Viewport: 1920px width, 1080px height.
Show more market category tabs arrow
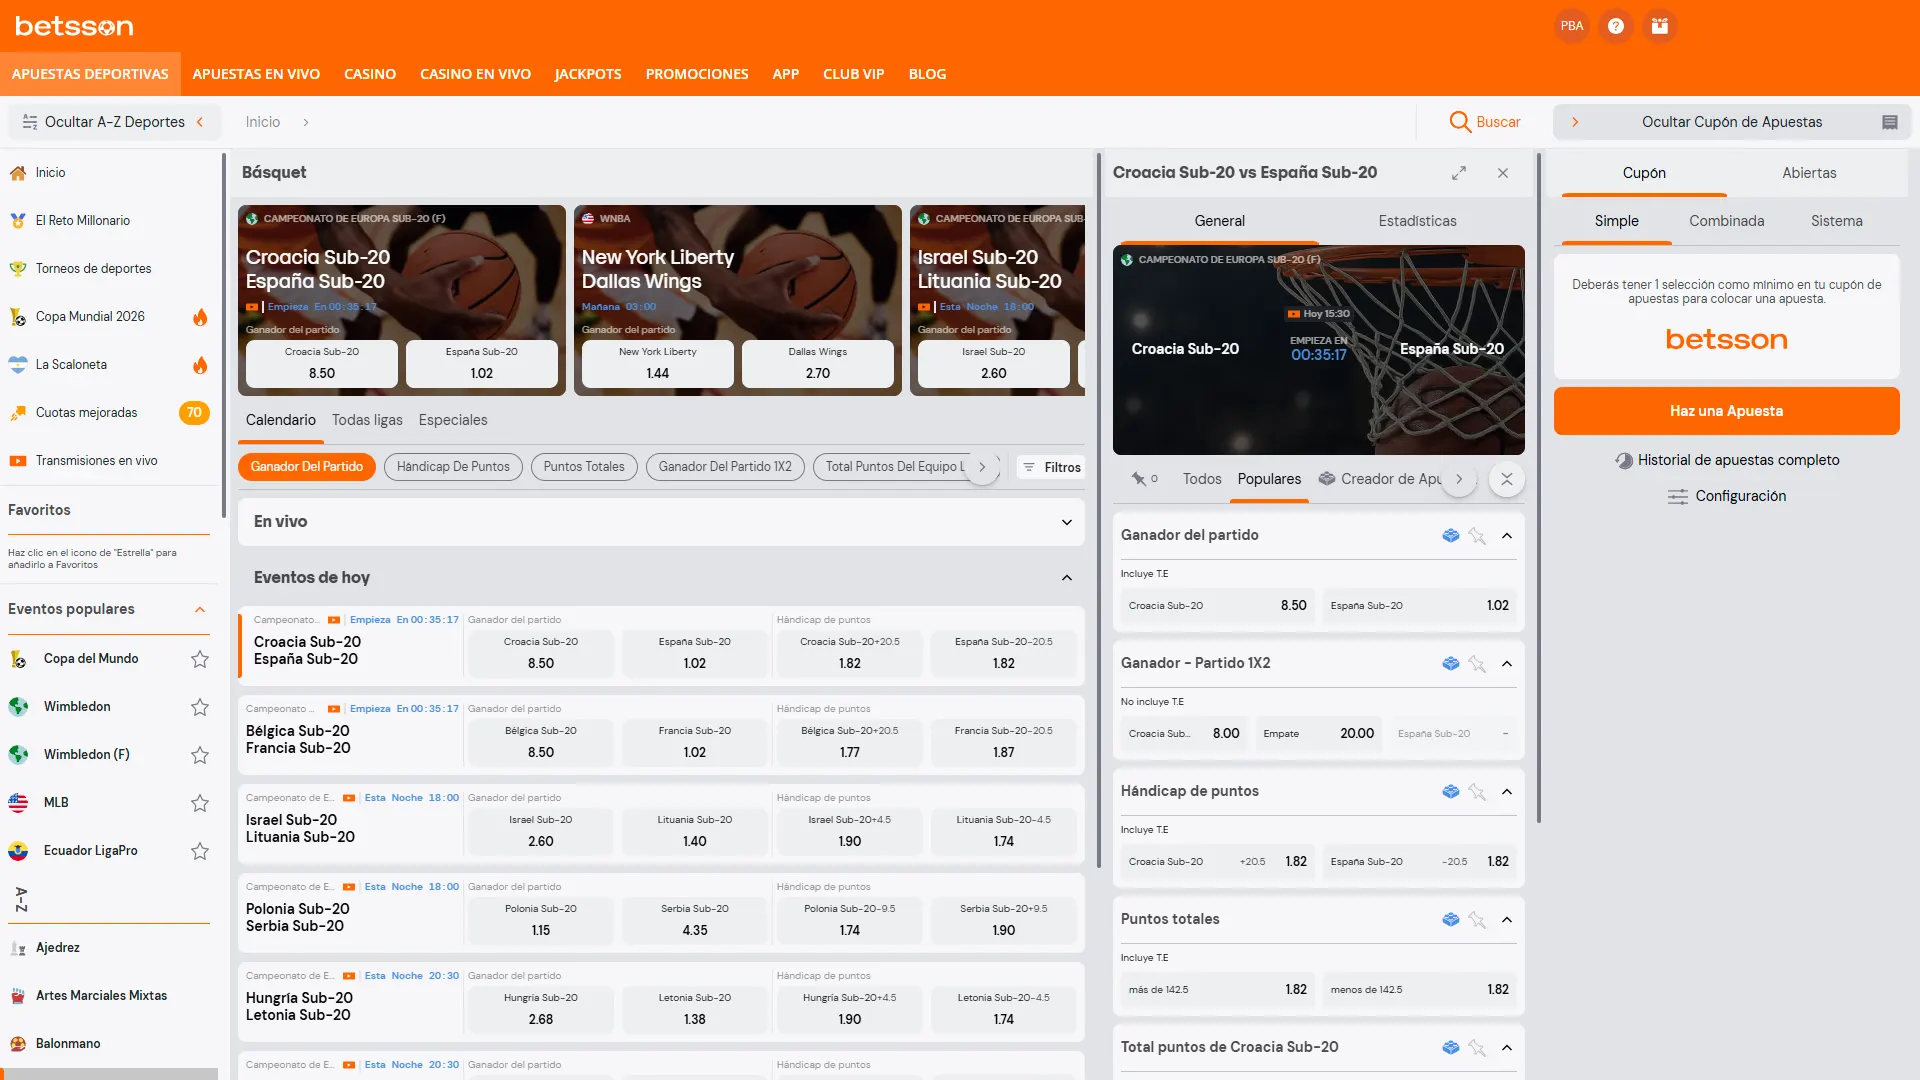[x=1459, y=479]
